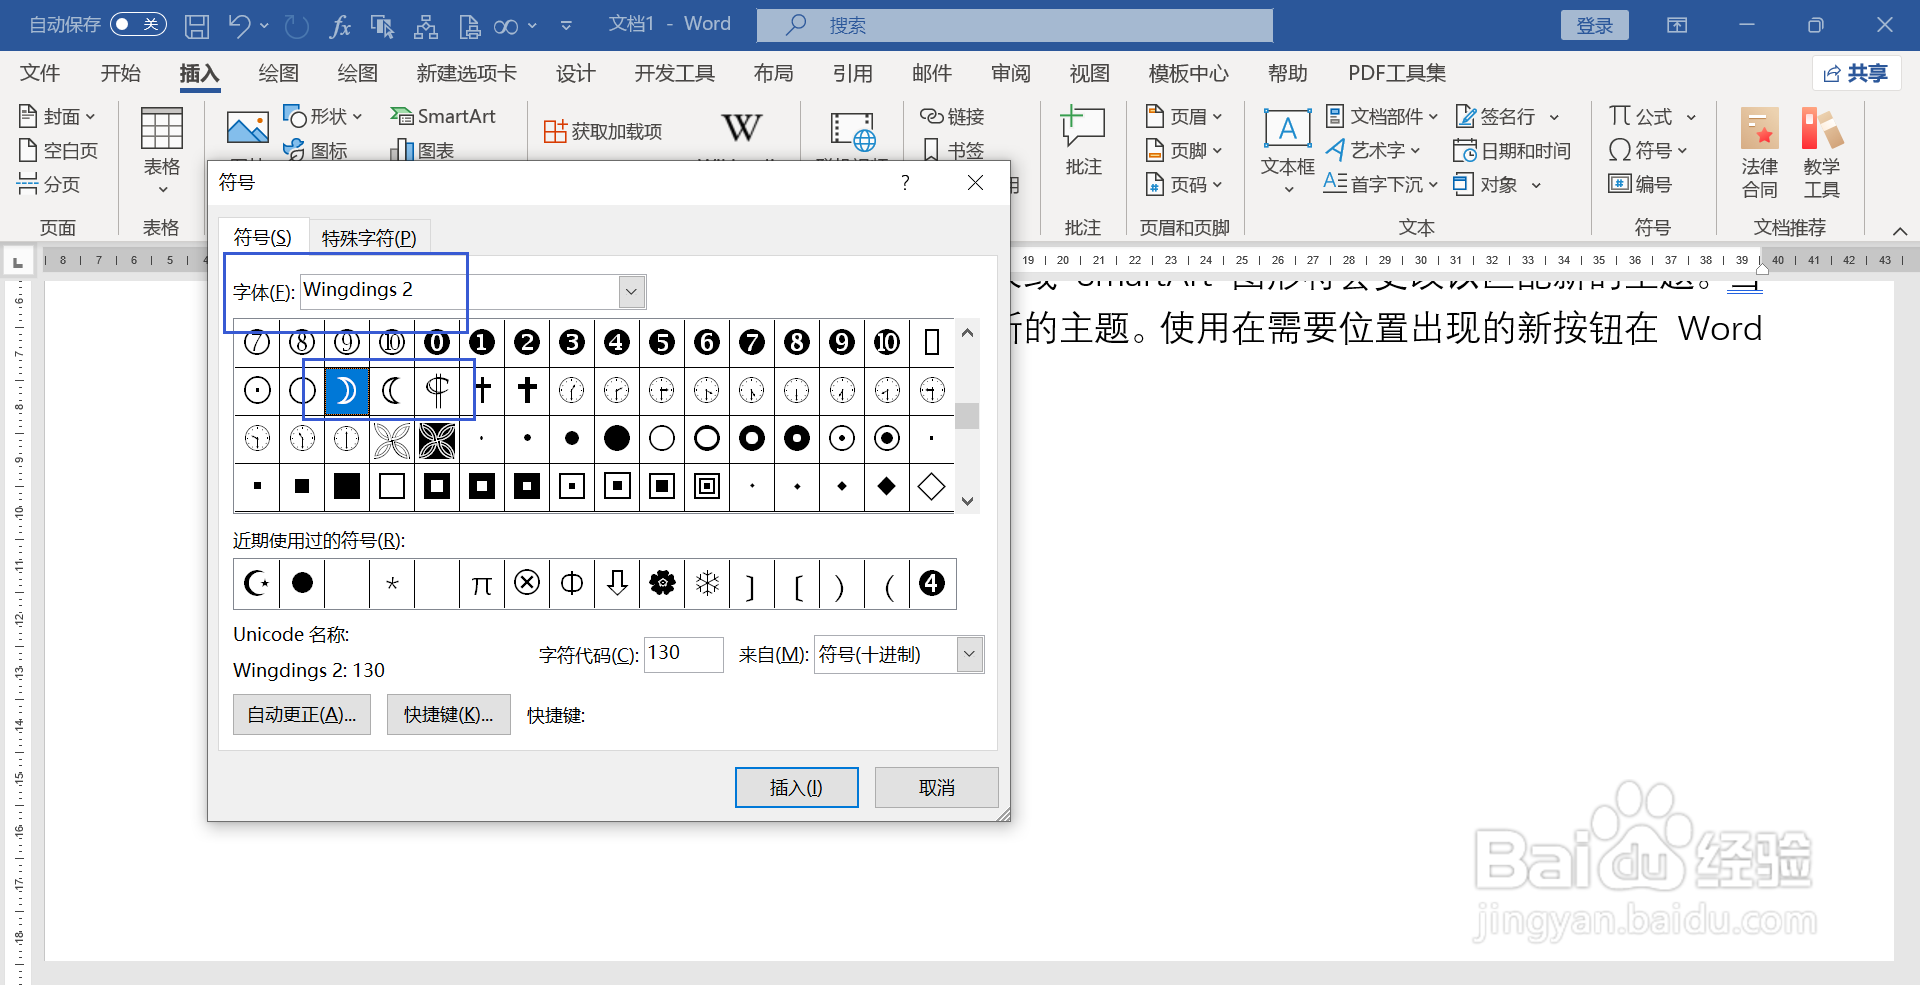Insert a 空白页 blank page
Image resolution: width=1920 pixels, height=985 pixels.
[58, 150]
